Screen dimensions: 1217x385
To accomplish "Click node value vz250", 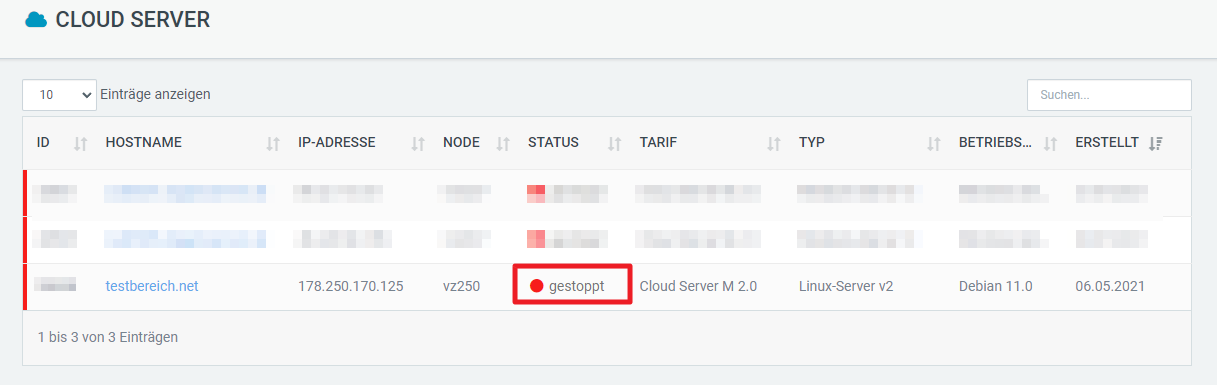I will (462, 286).
